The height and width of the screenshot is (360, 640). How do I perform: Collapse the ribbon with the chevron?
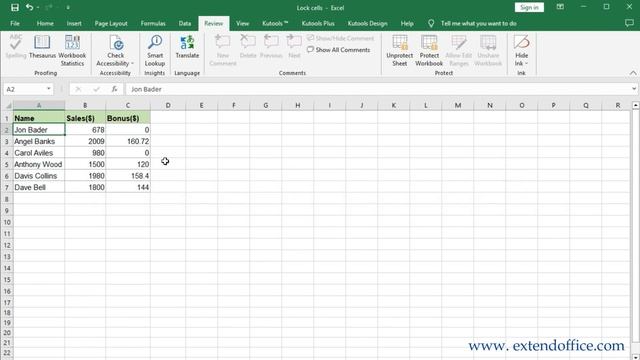[633, 73]
